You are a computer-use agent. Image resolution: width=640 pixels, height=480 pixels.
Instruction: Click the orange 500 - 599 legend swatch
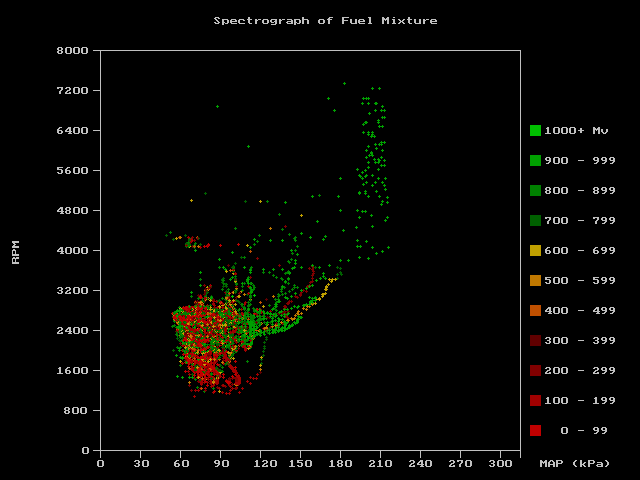[535, 280]
